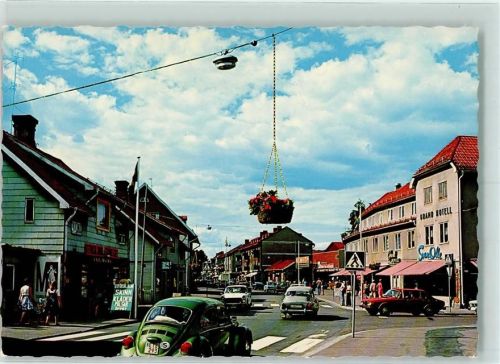The height and width of the screenshot is (364, 500).
Task: Click the street lamp hanging on the wire
Action: coord(225,62)
